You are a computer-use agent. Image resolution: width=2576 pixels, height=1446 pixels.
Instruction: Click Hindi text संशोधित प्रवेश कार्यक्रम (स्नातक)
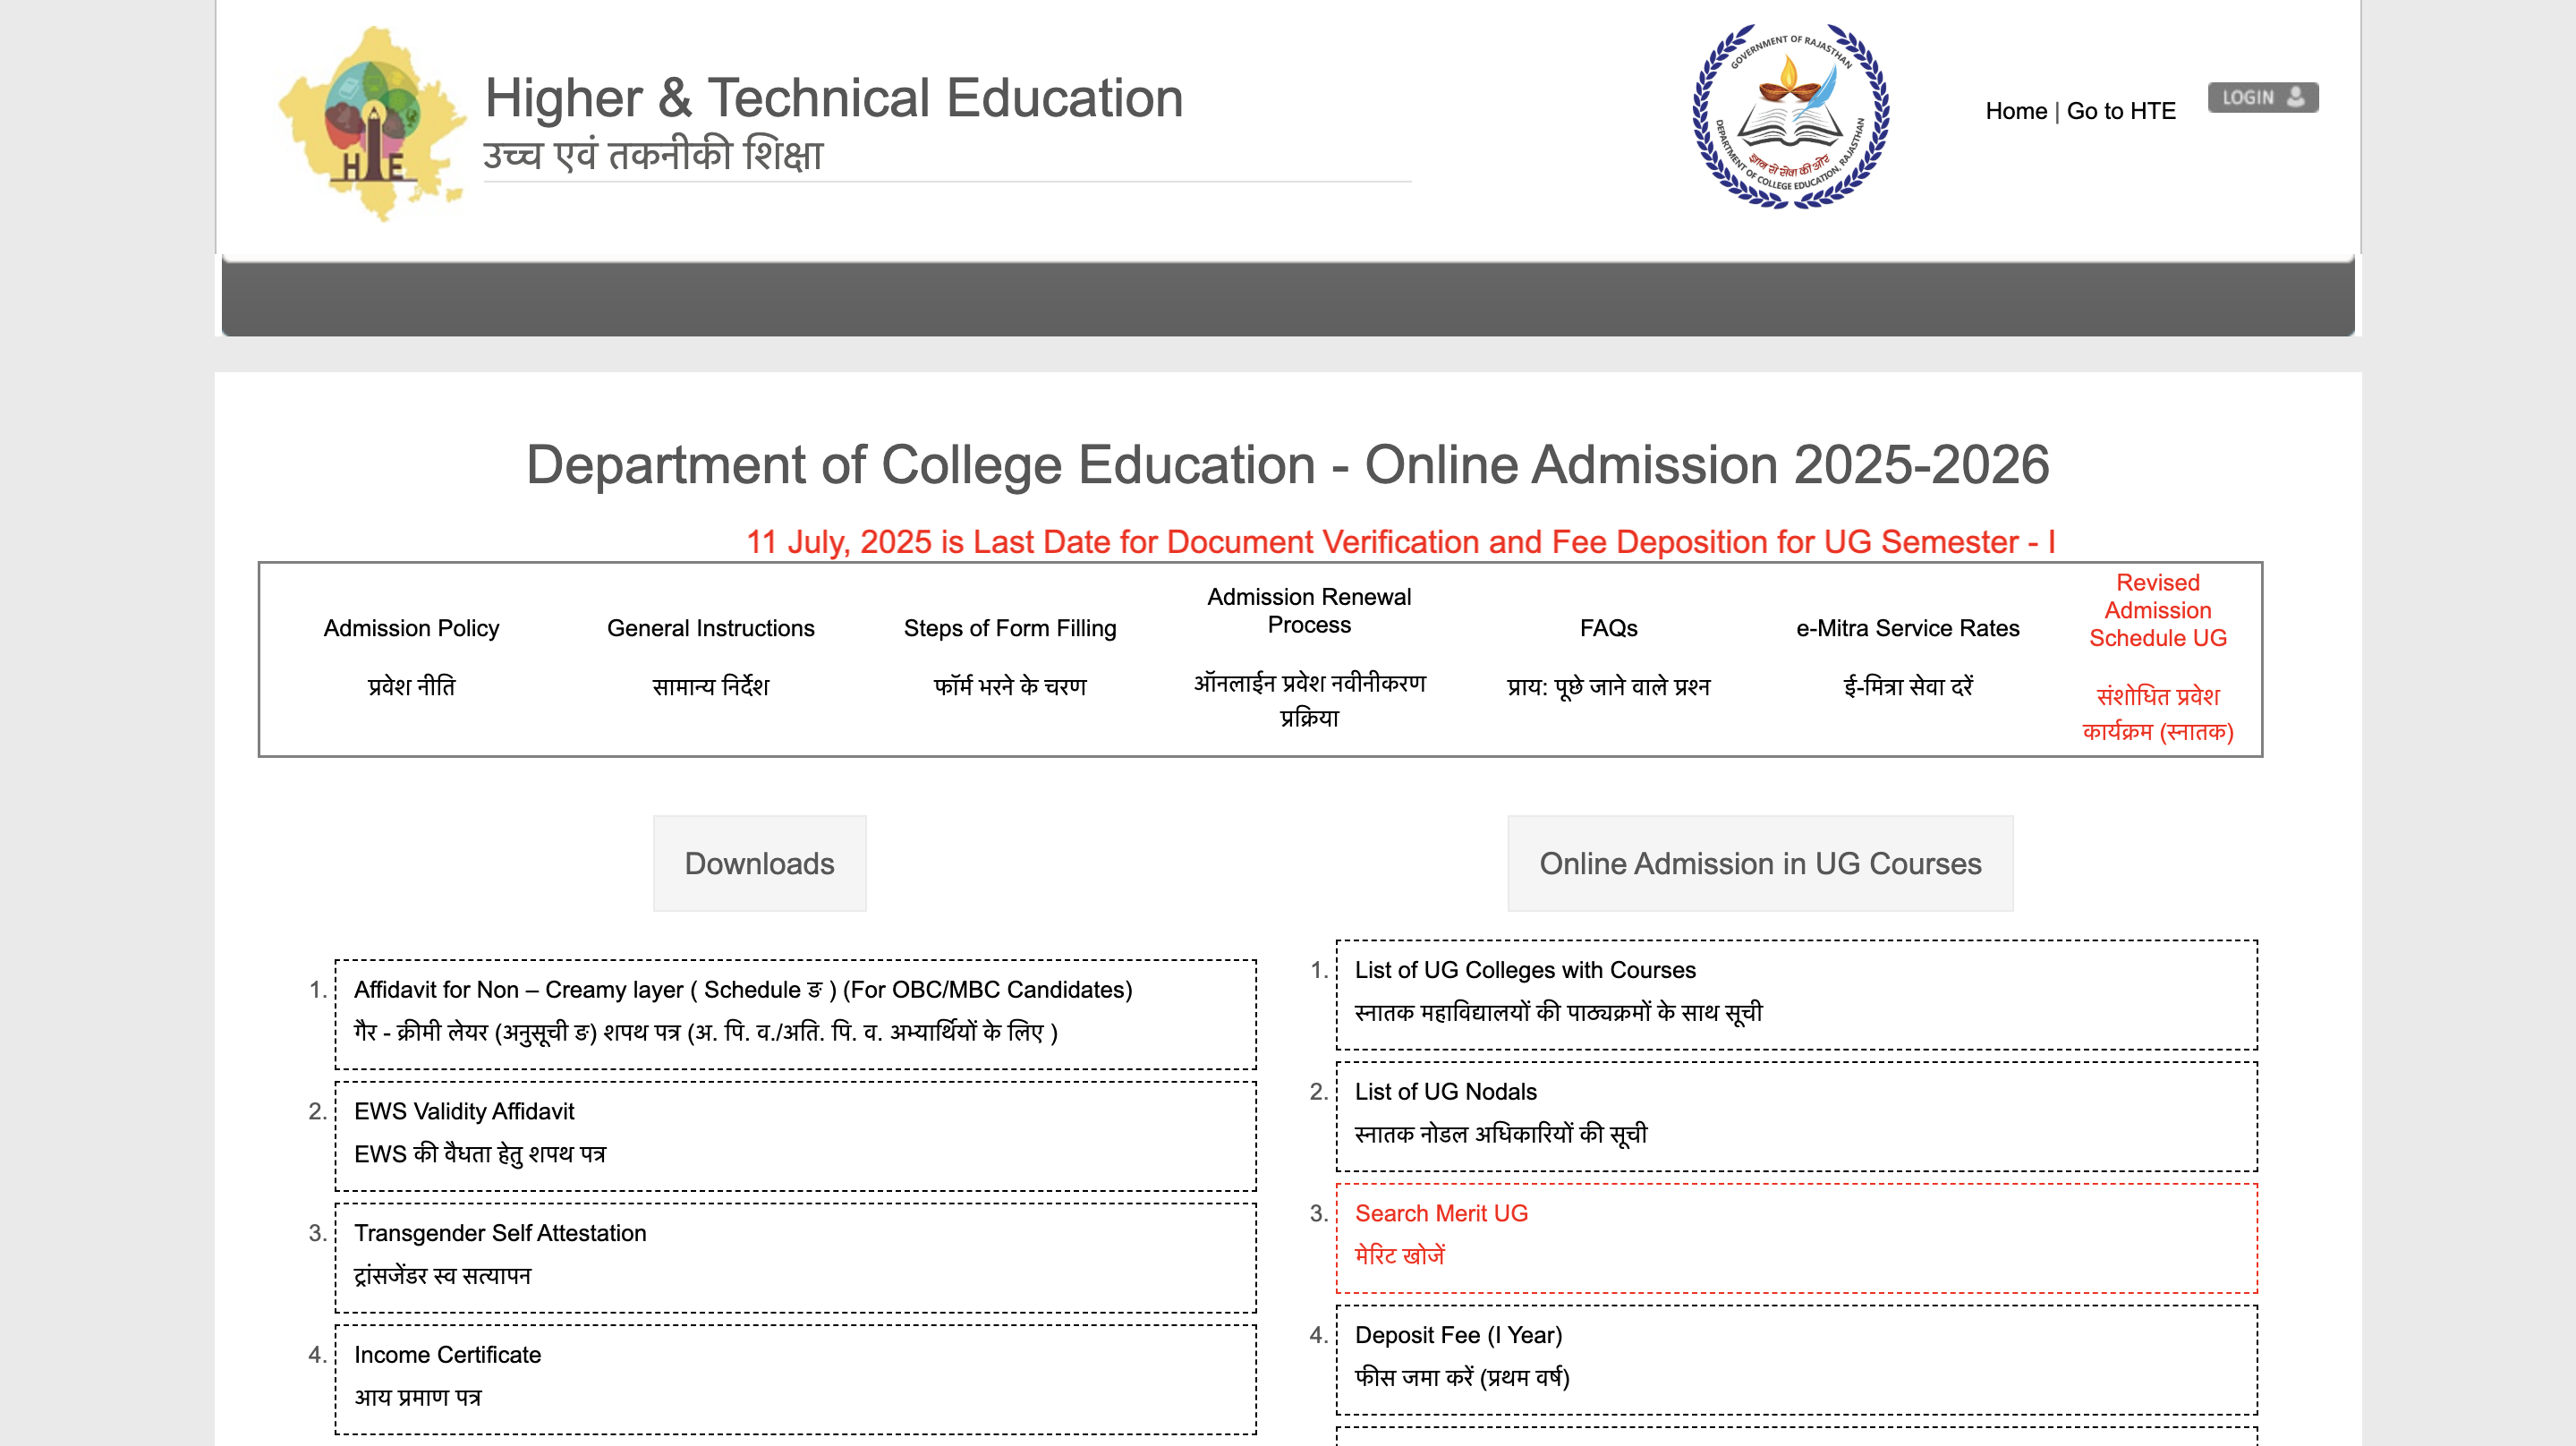[2158, 713]
